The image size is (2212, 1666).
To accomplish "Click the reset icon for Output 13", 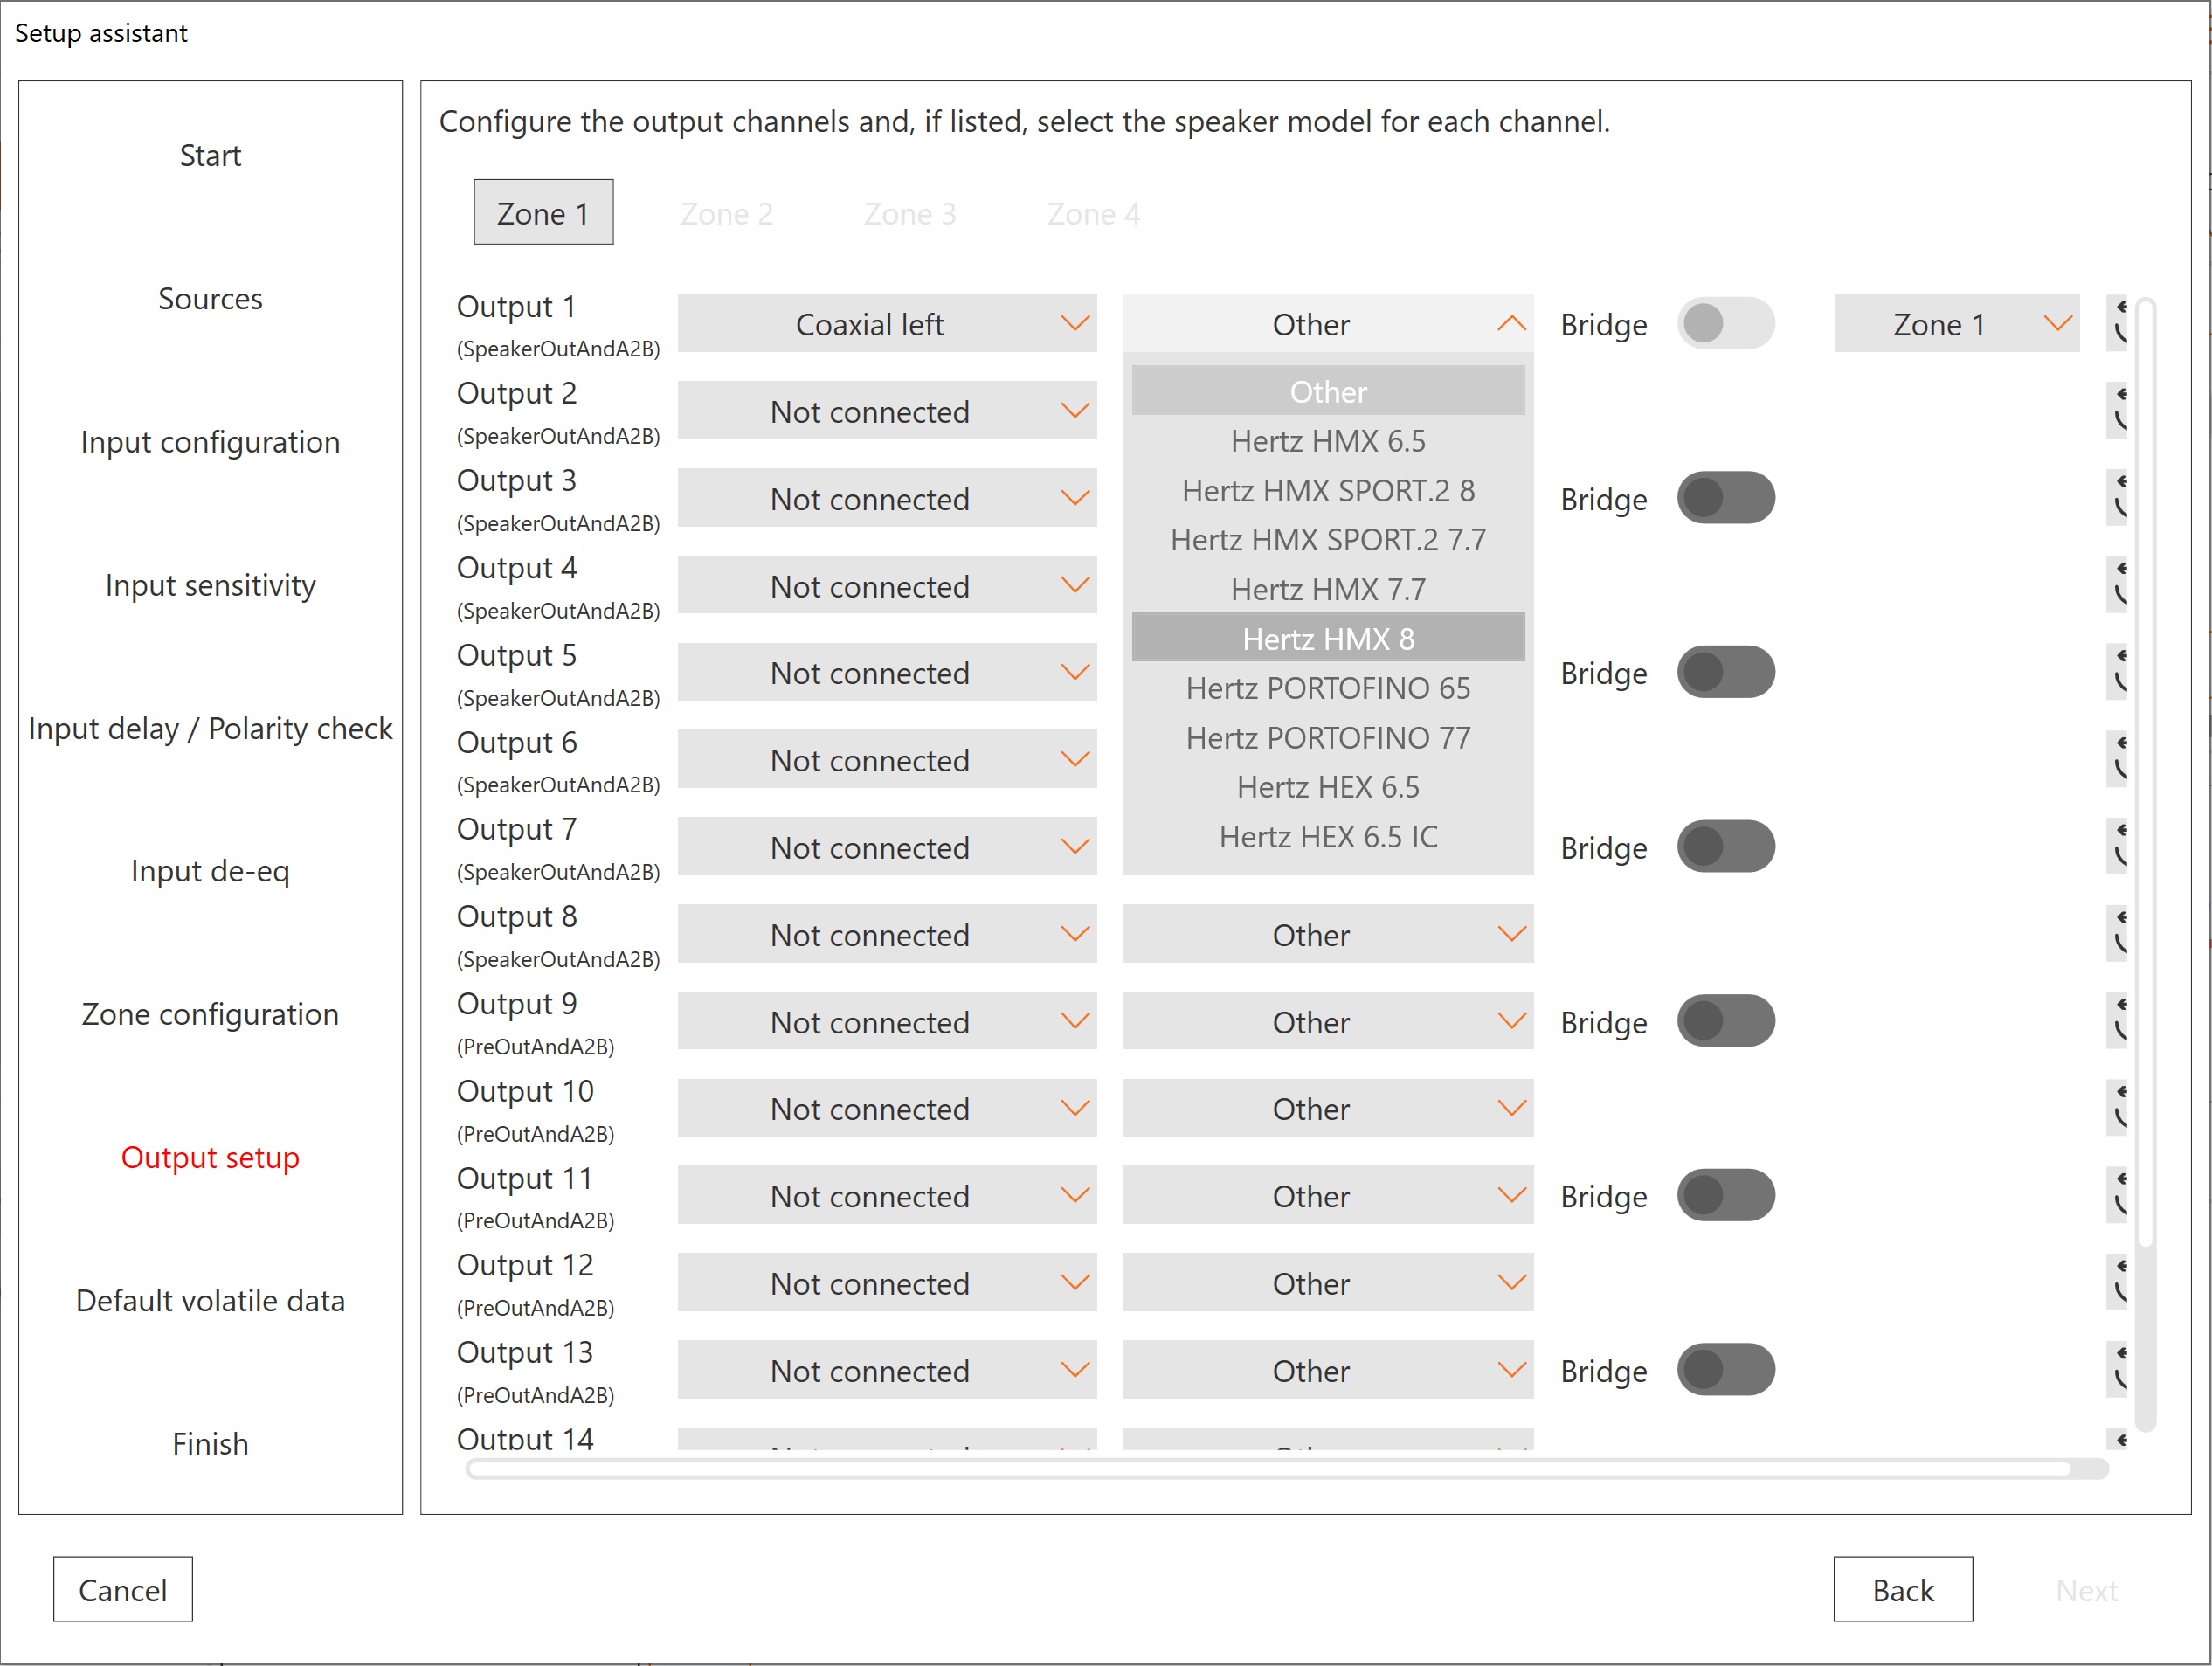I will (x=2118, y=1369).
